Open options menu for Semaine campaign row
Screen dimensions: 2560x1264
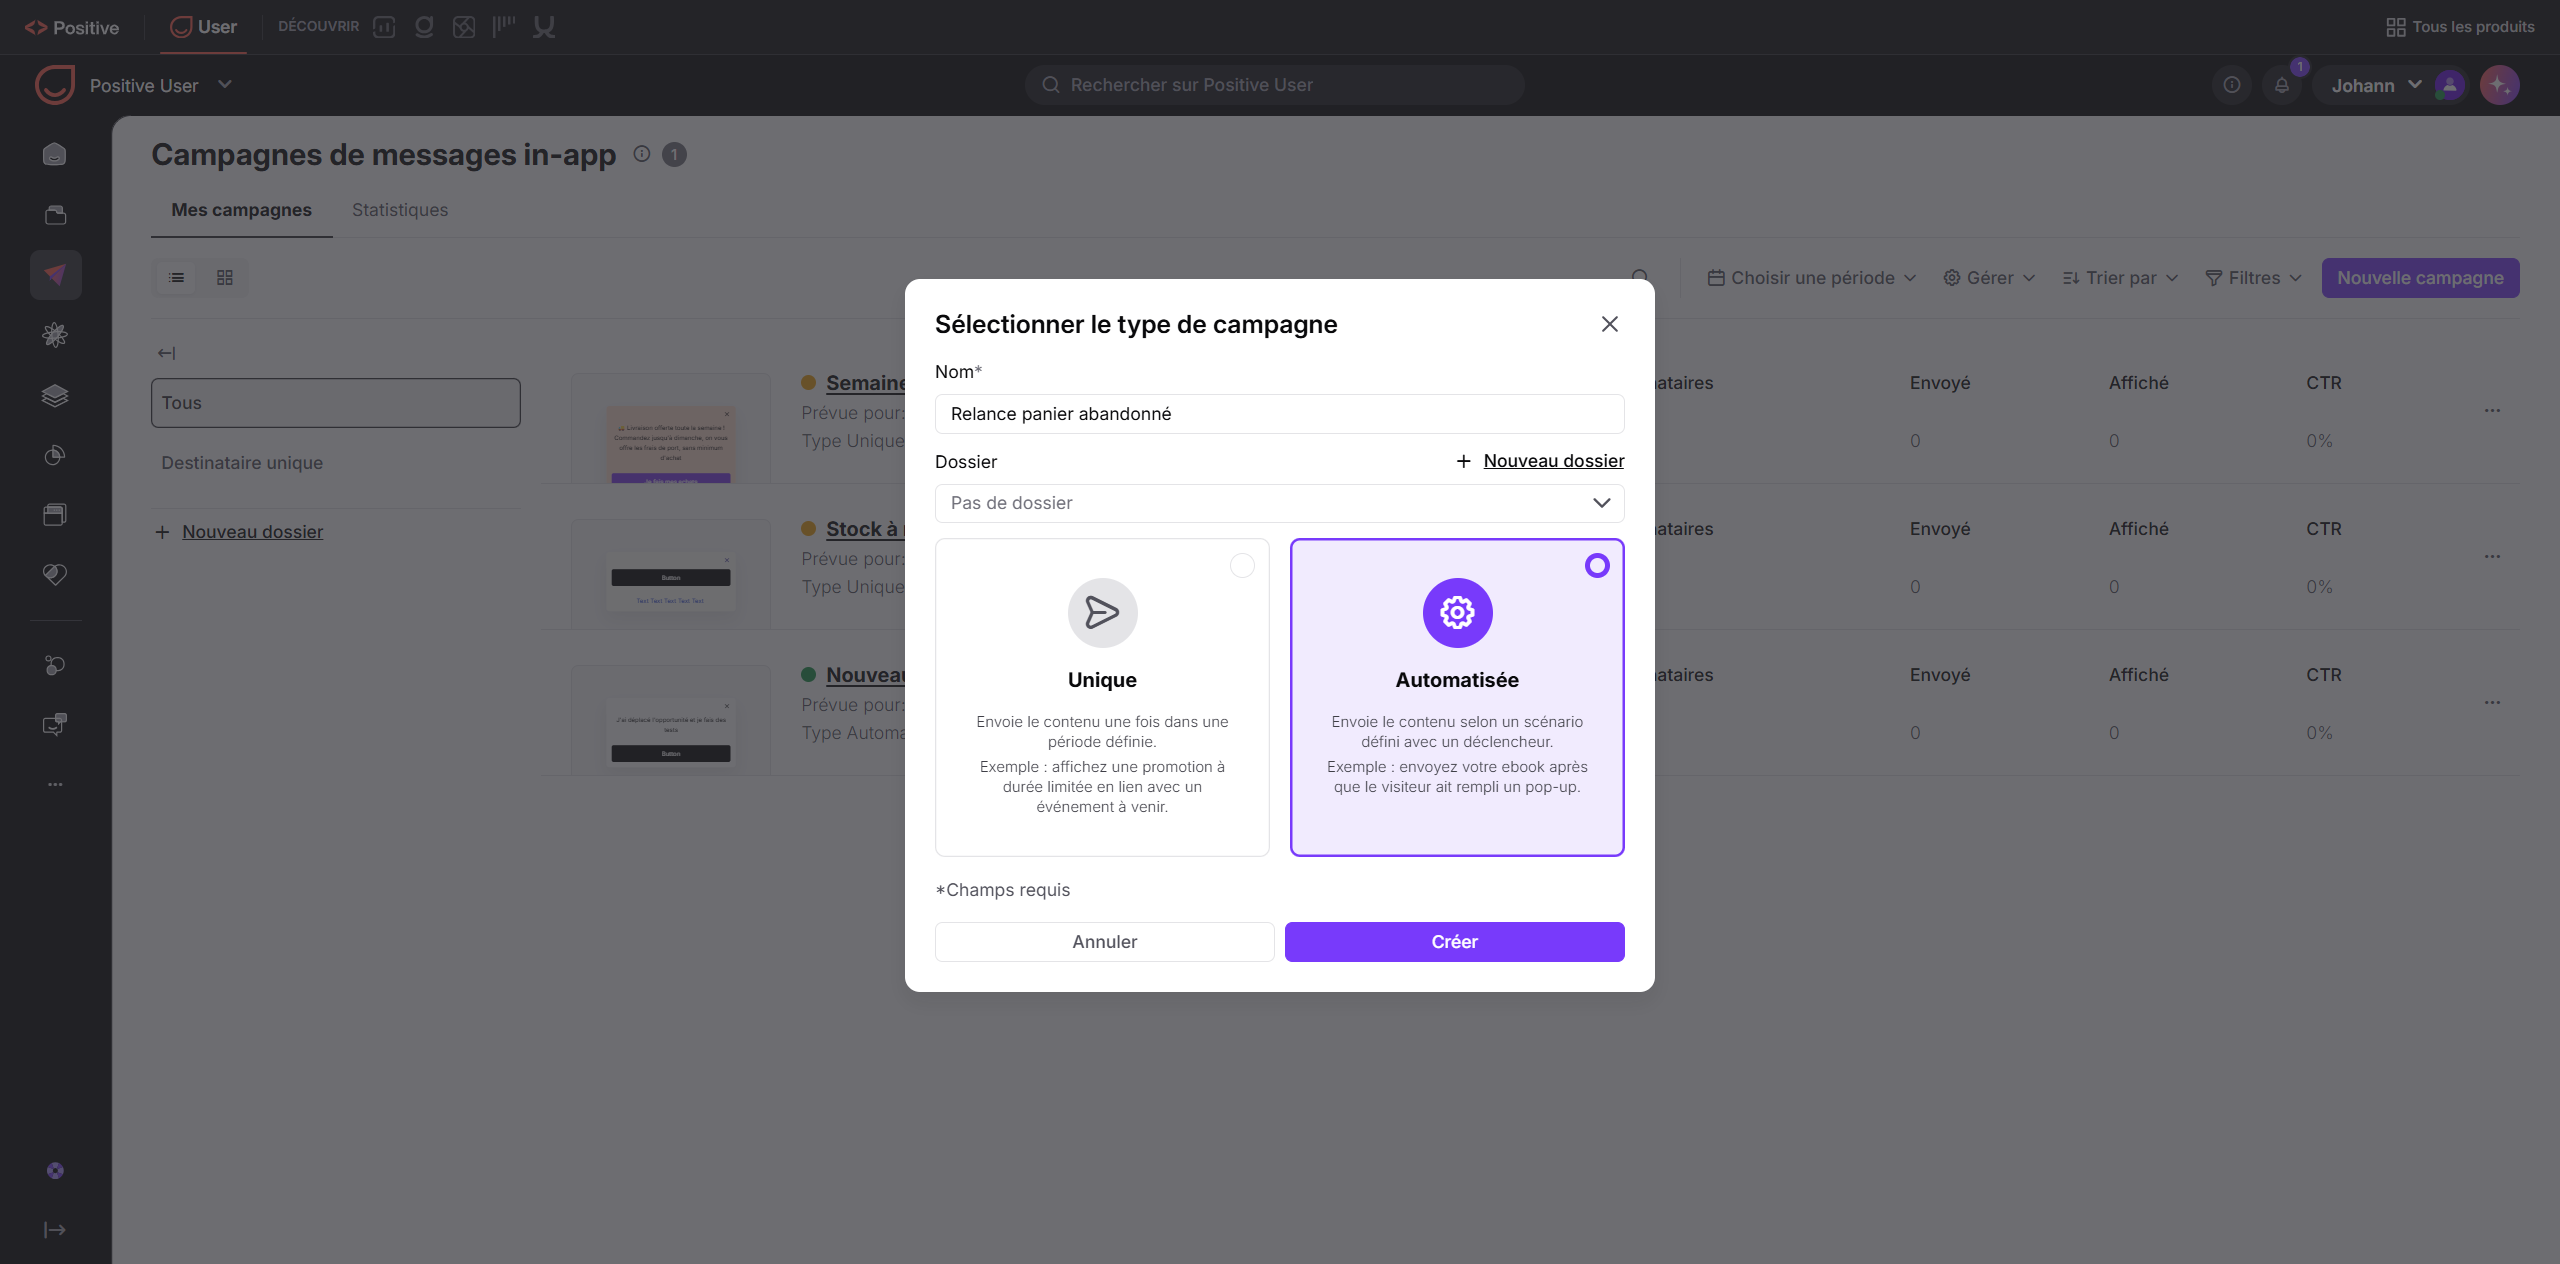(2492, 411)
